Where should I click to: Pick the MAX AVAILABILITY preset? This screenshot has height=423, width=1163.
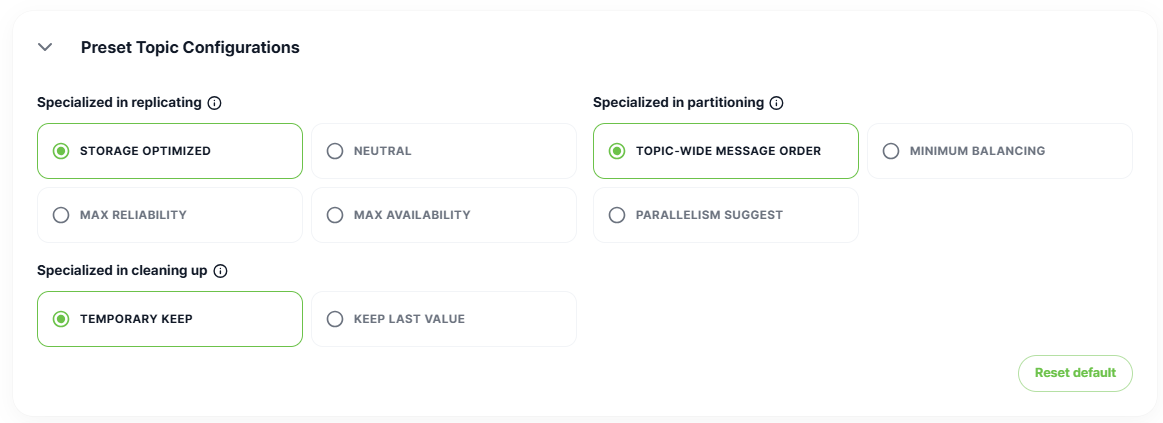coord(444,214)
